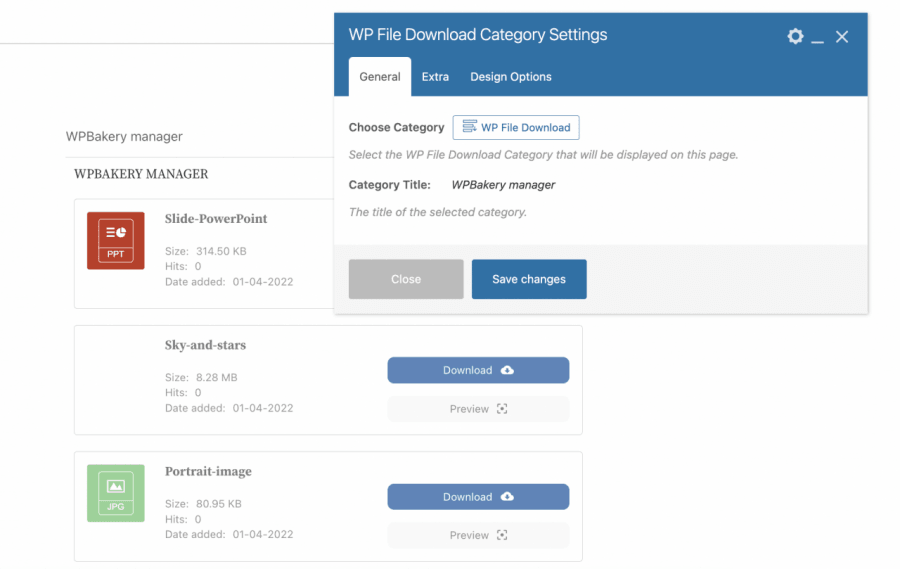Preview the Portrait-image file
The width and height of the screenshot is (900, 569).
(x=478, y=535)
